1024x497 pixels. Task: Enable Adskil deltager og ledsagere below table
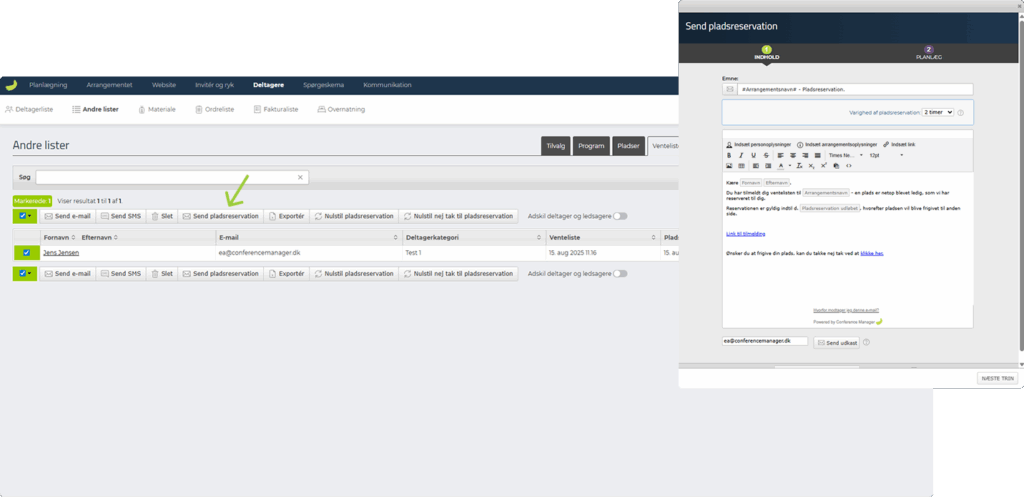[620, 274]
